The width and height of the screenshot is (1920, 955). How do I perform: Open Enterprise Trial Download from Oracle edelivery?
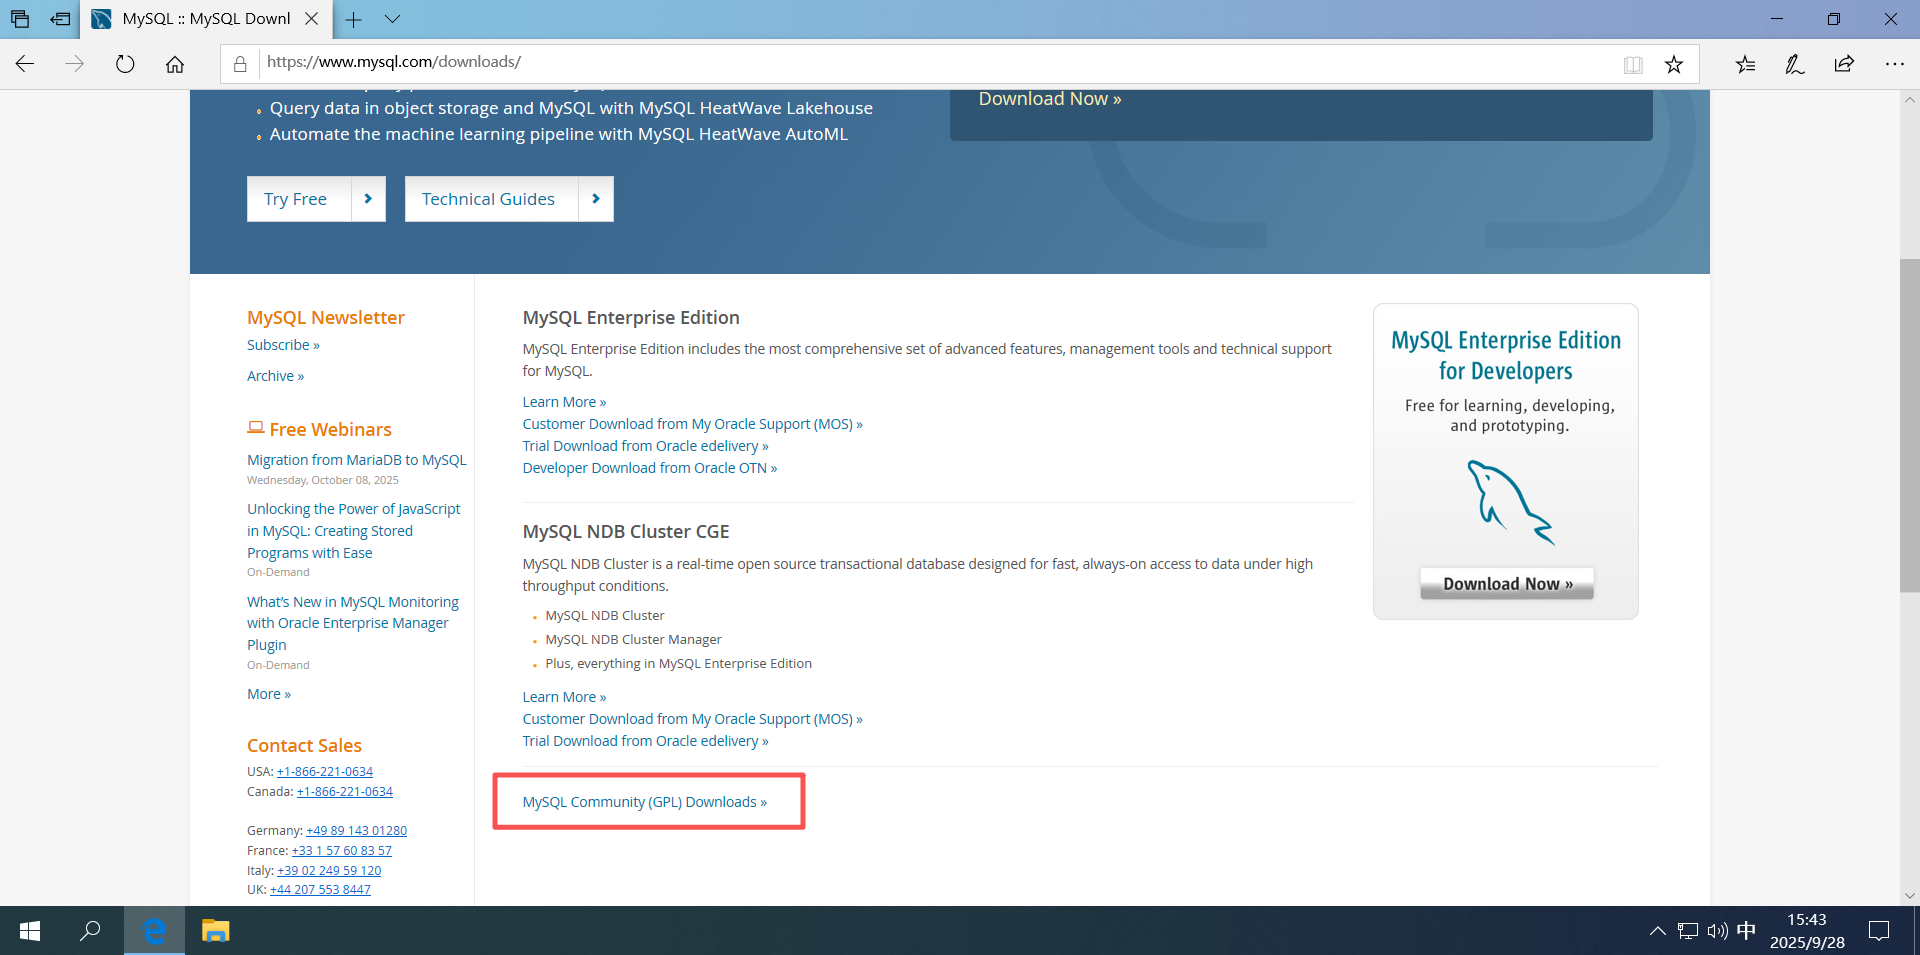click(645, 446)
